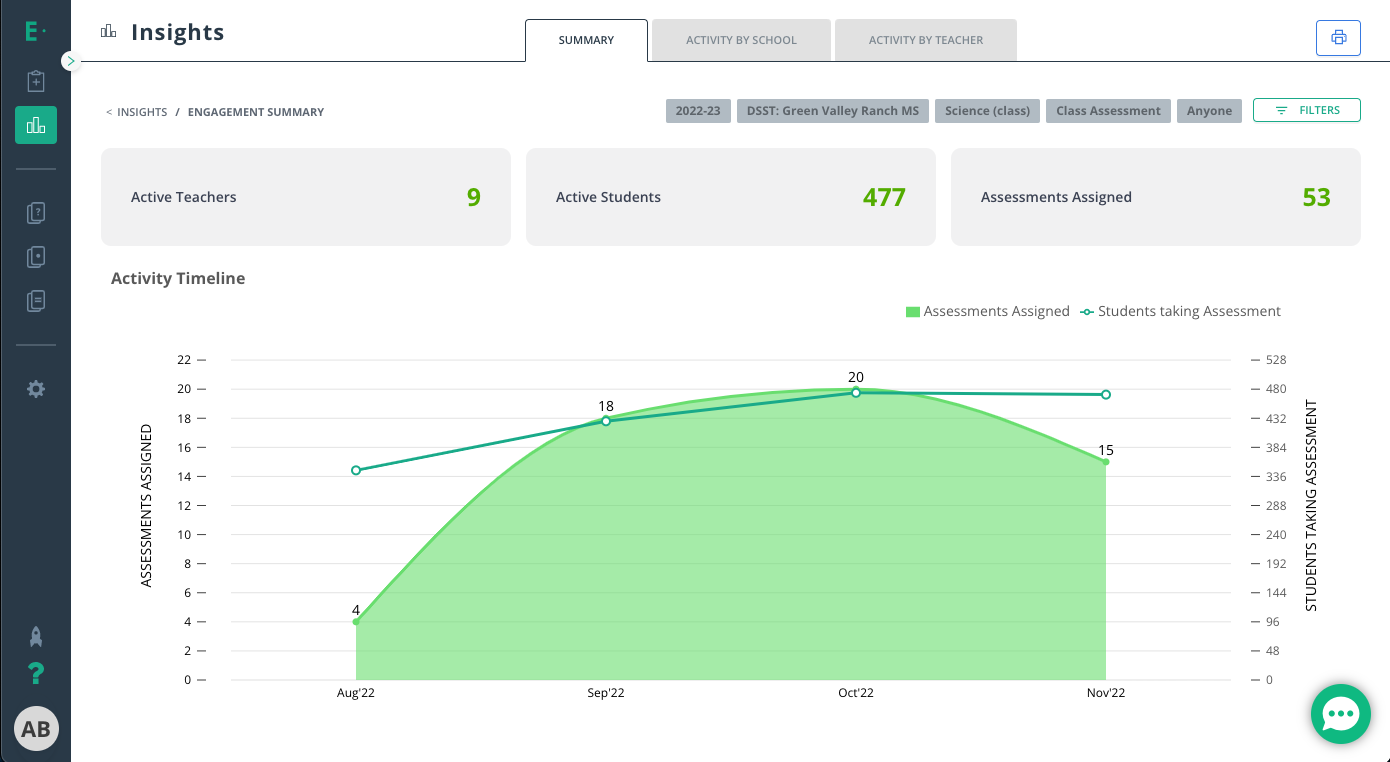The width and height of the screenshot is (1390, 762).
Task: Open the settings gear in sidebar
Action: 36,389
